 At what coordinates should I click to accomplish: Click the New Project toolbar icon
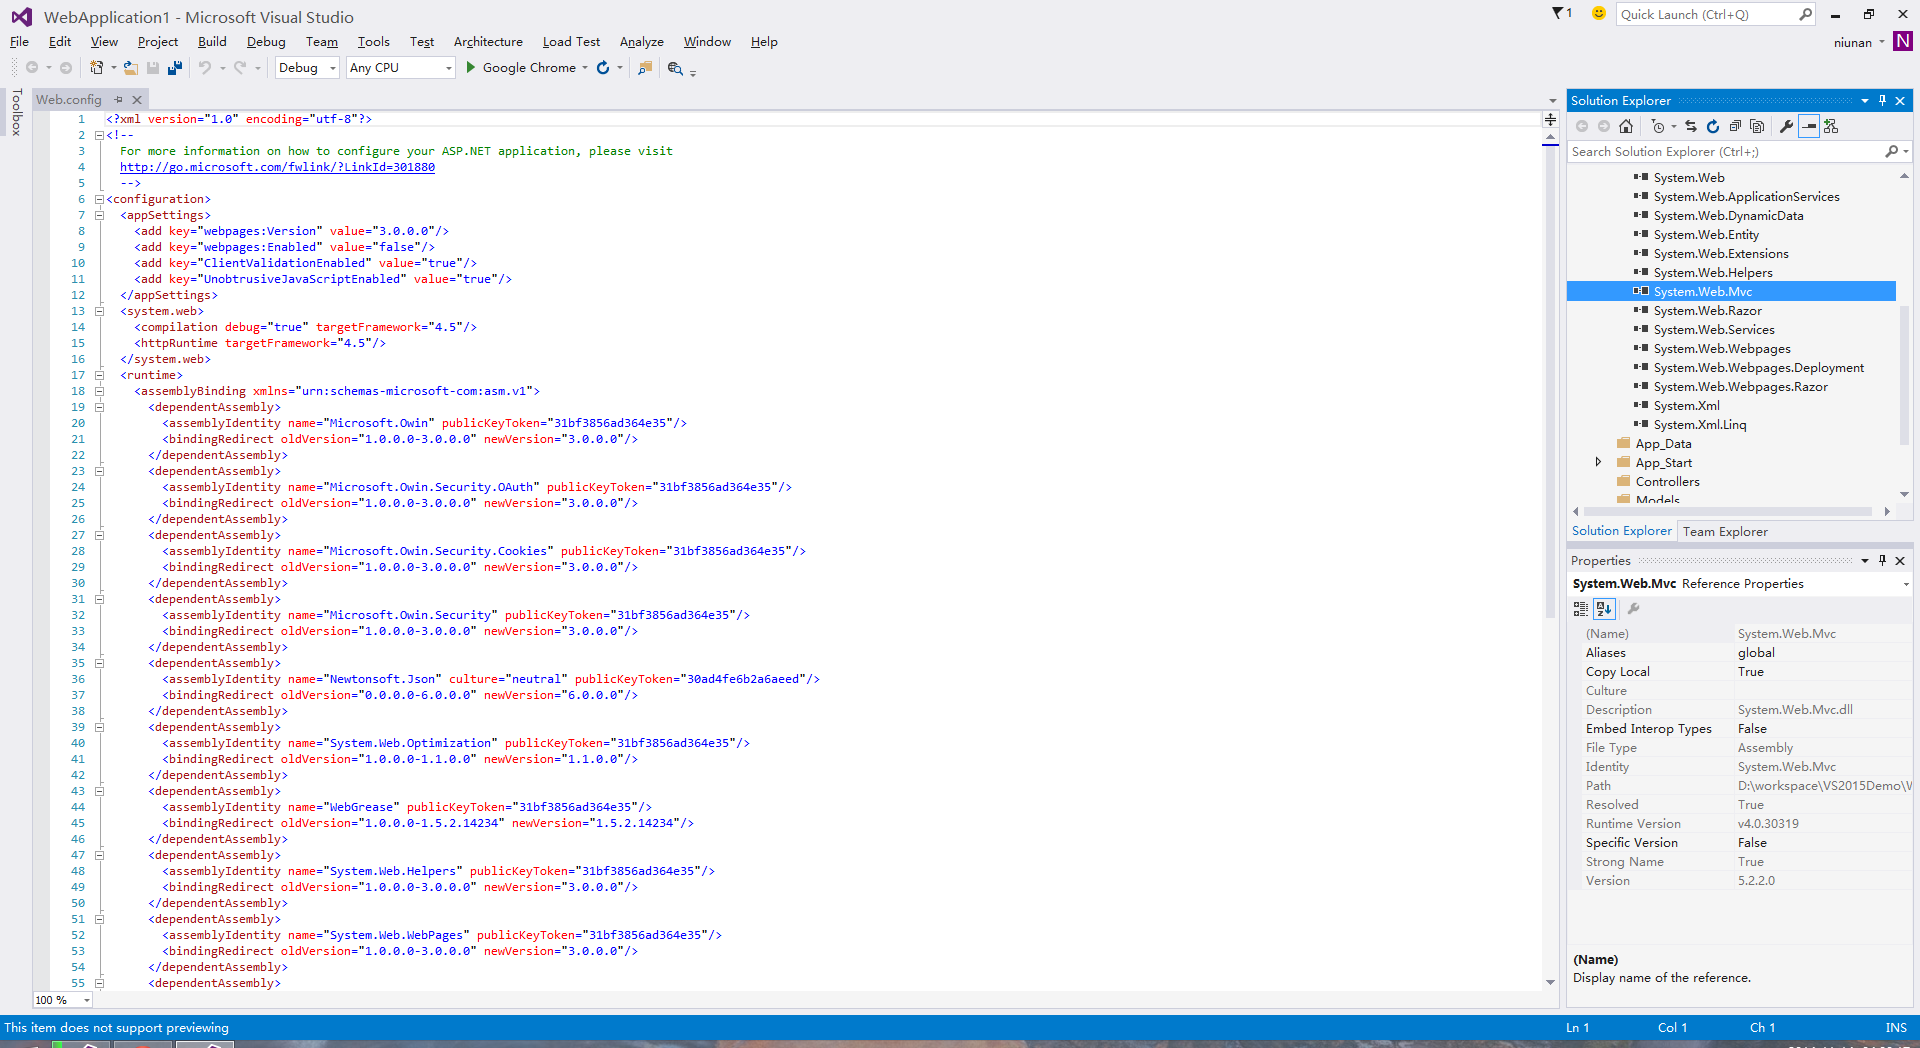coord(97,68)
